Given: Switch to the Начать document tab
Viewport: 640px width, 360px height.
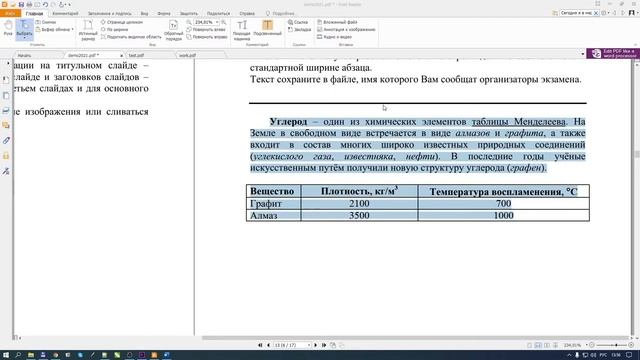Looking at the screenshot, I should [24, 55].
